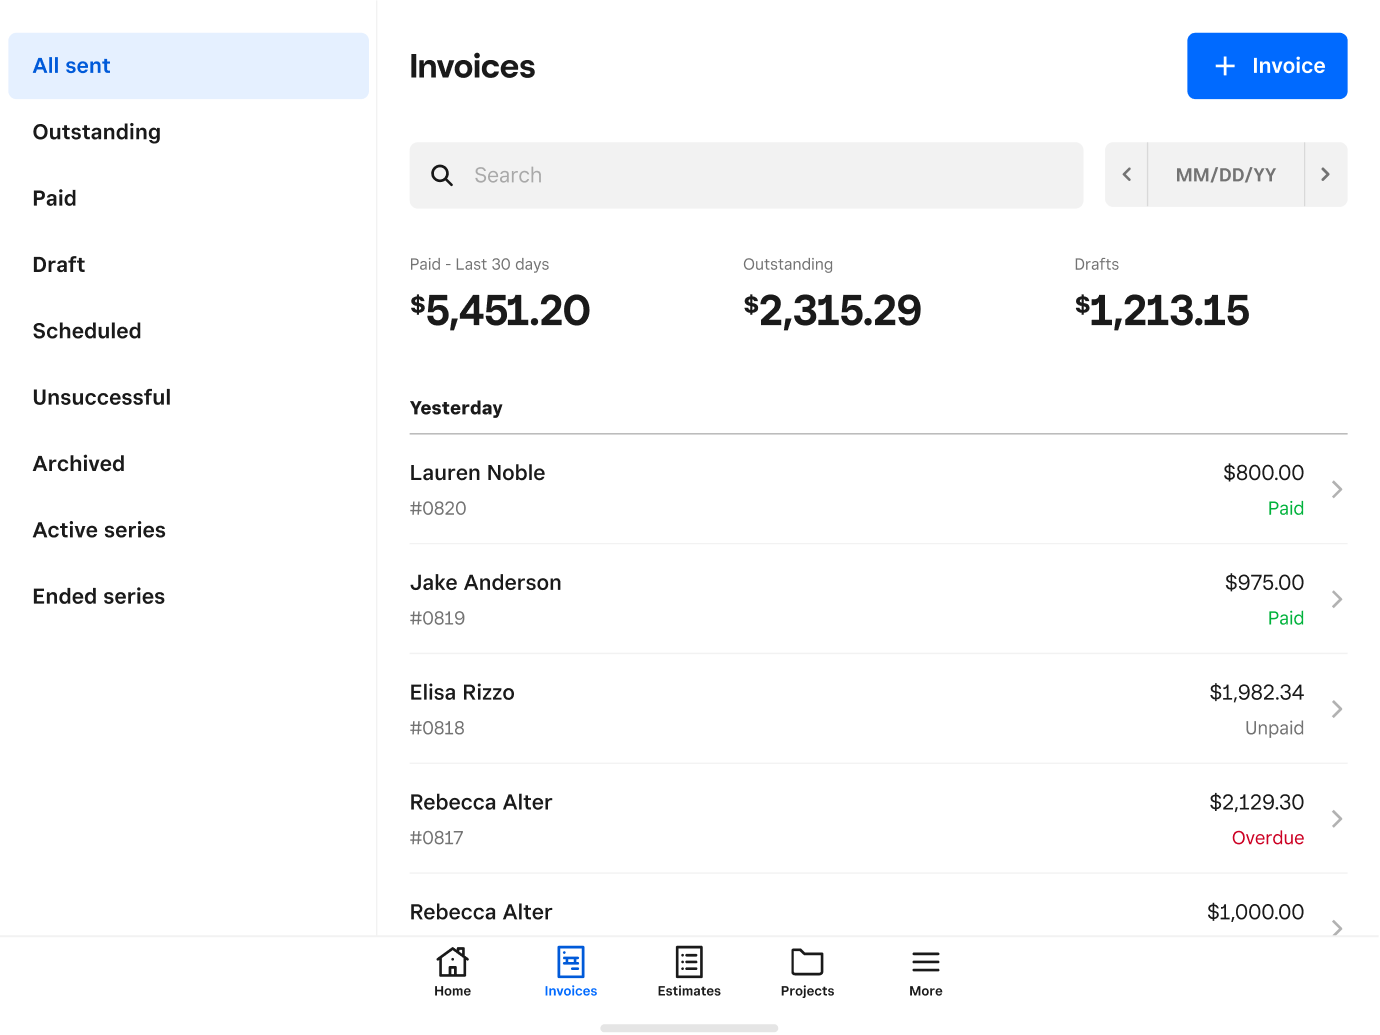Click the search magnifying glass icon
This screenshot has width=1380, height=1035.
click(x=442, y=175)
